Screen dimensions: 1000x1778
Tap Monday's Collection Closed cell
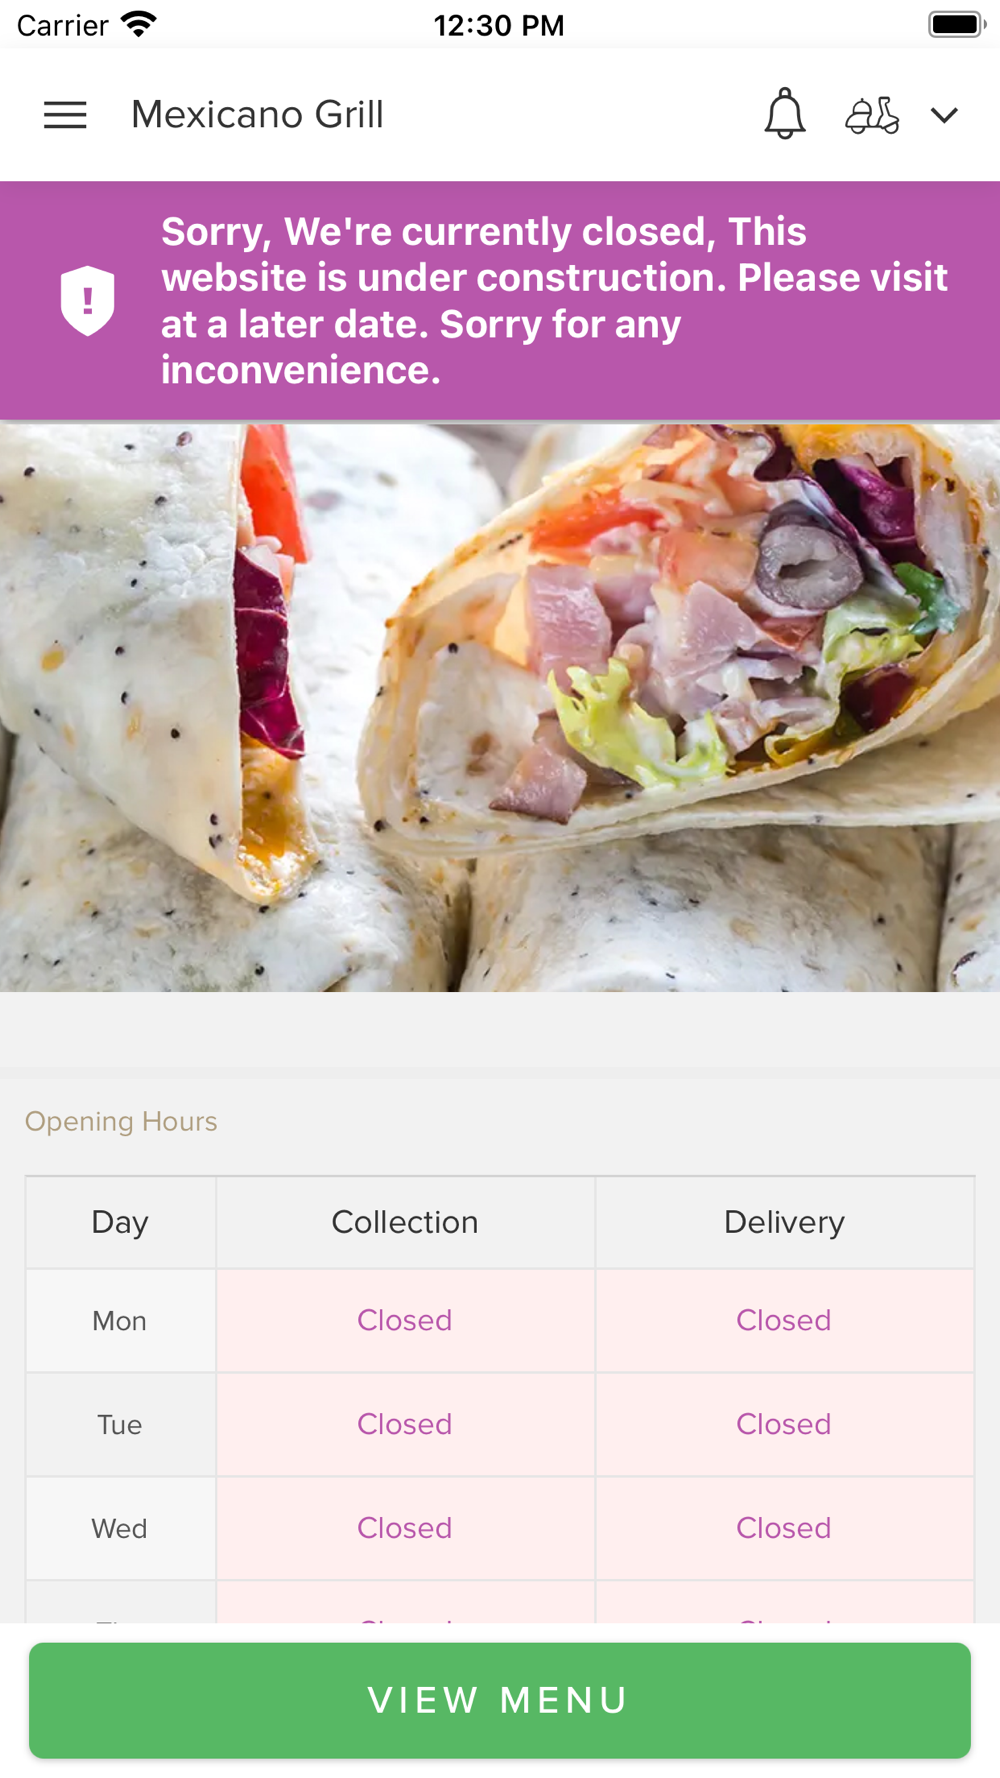[405, 1320]
